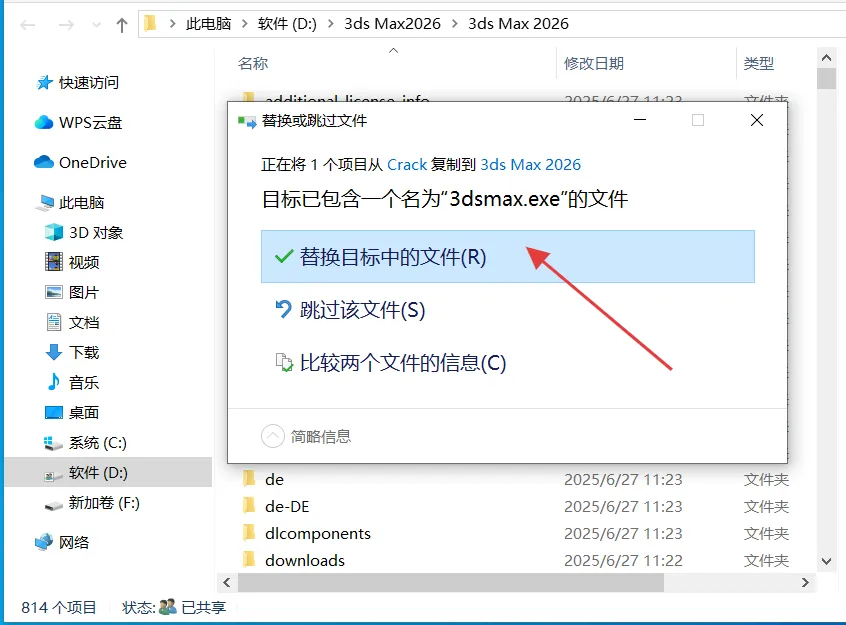Image resolution: width=846 pixels, height=625 pixels.
Task: Select the de-DE folder row
Action: 515,506
